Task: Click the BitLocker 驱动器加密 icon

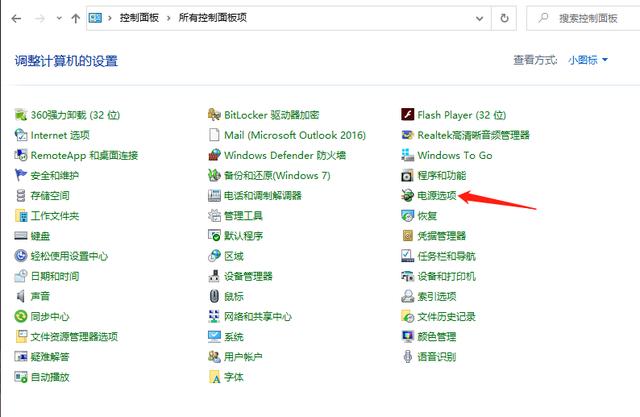Action: pyautogui.click(x=214, y=115)
